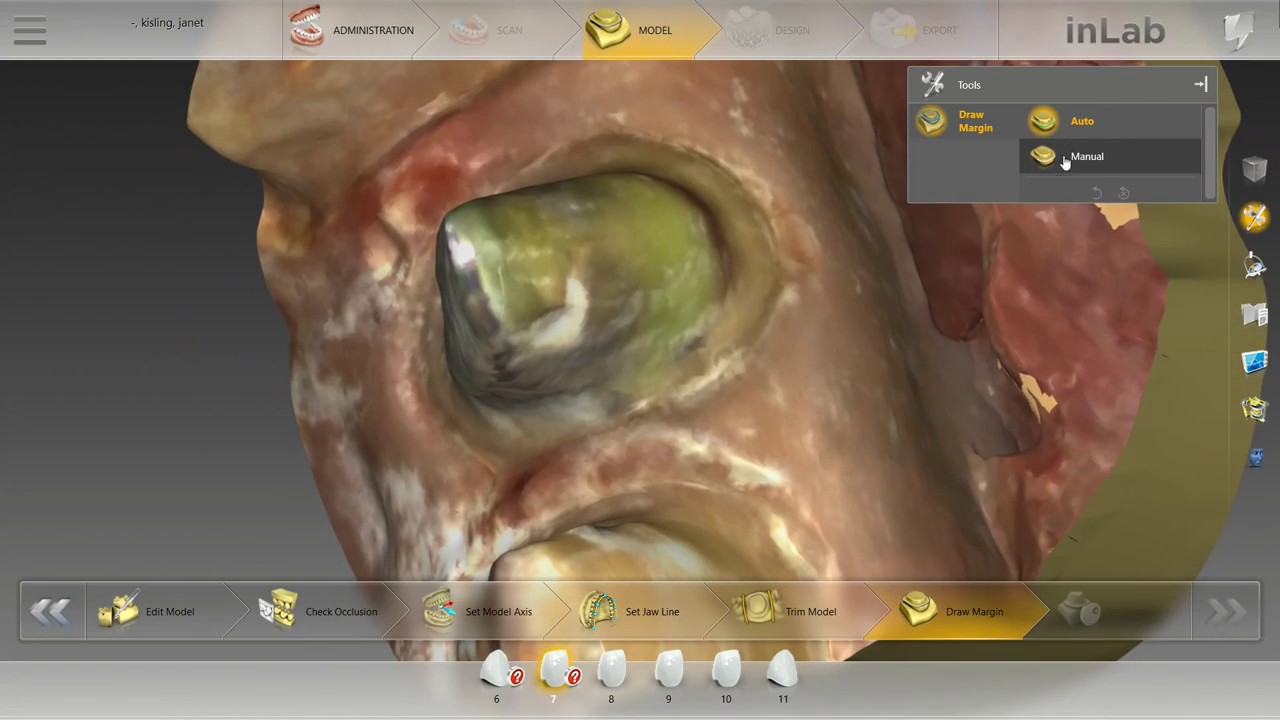Image resolution: width=1280 pixels, height=720 pixels.
Task: Open the Set Jaw Line step
Action: click(630, 611)
